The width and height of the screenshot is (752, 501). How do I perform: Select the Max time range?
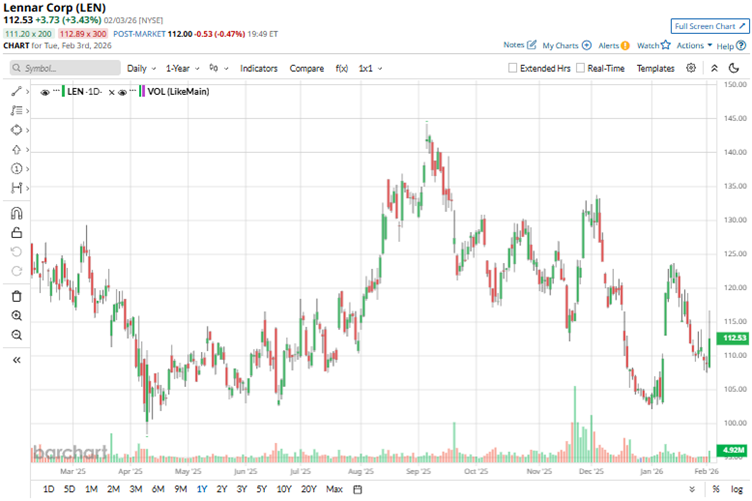[x=334, y=489]
